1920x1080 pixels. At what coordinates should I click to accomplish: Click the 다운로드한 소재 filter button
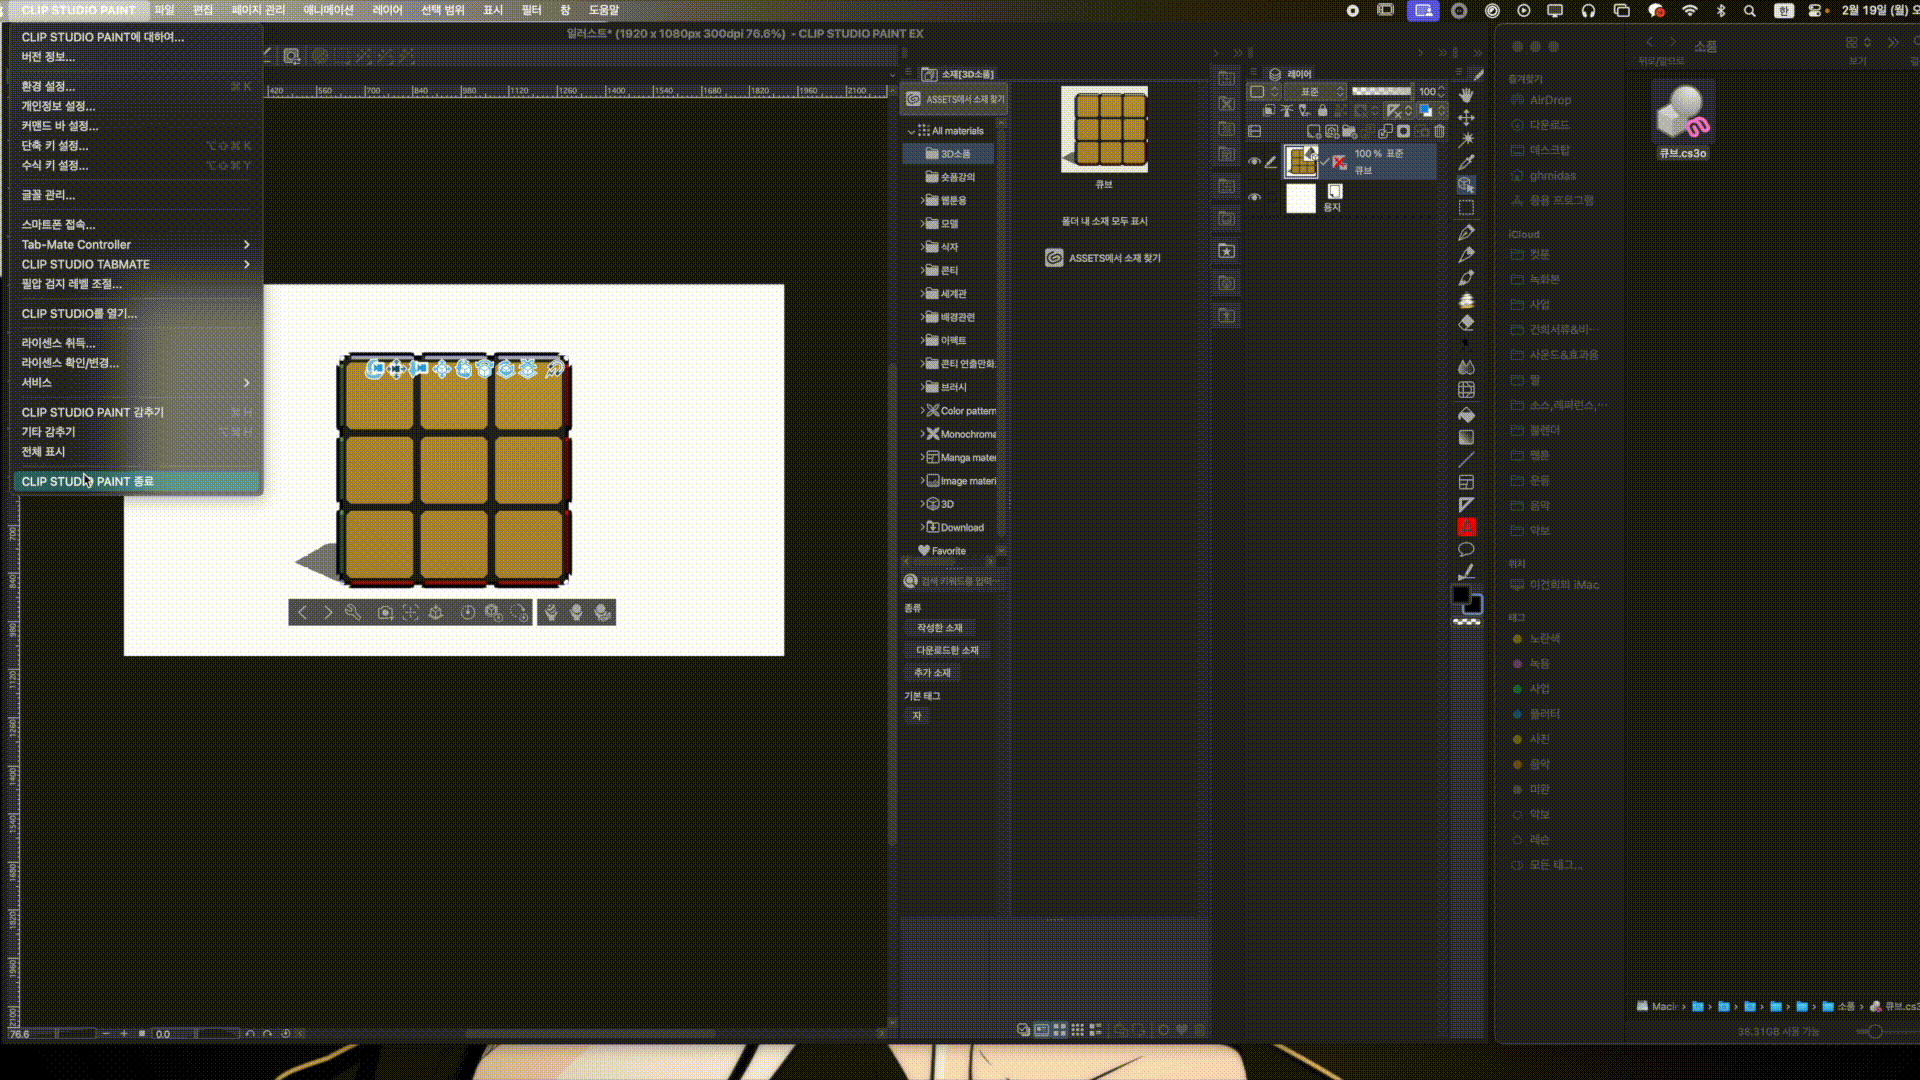pos(947,650)
